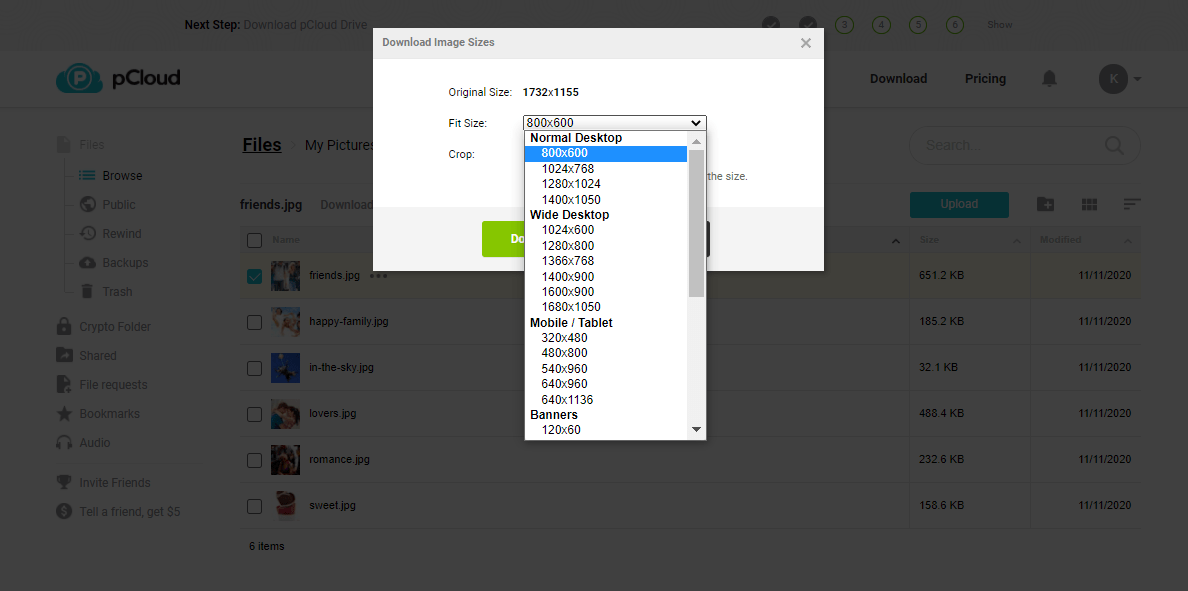Check the sweet.jpg checkbox
The image size is (1188, 591).
coord(255,506)
